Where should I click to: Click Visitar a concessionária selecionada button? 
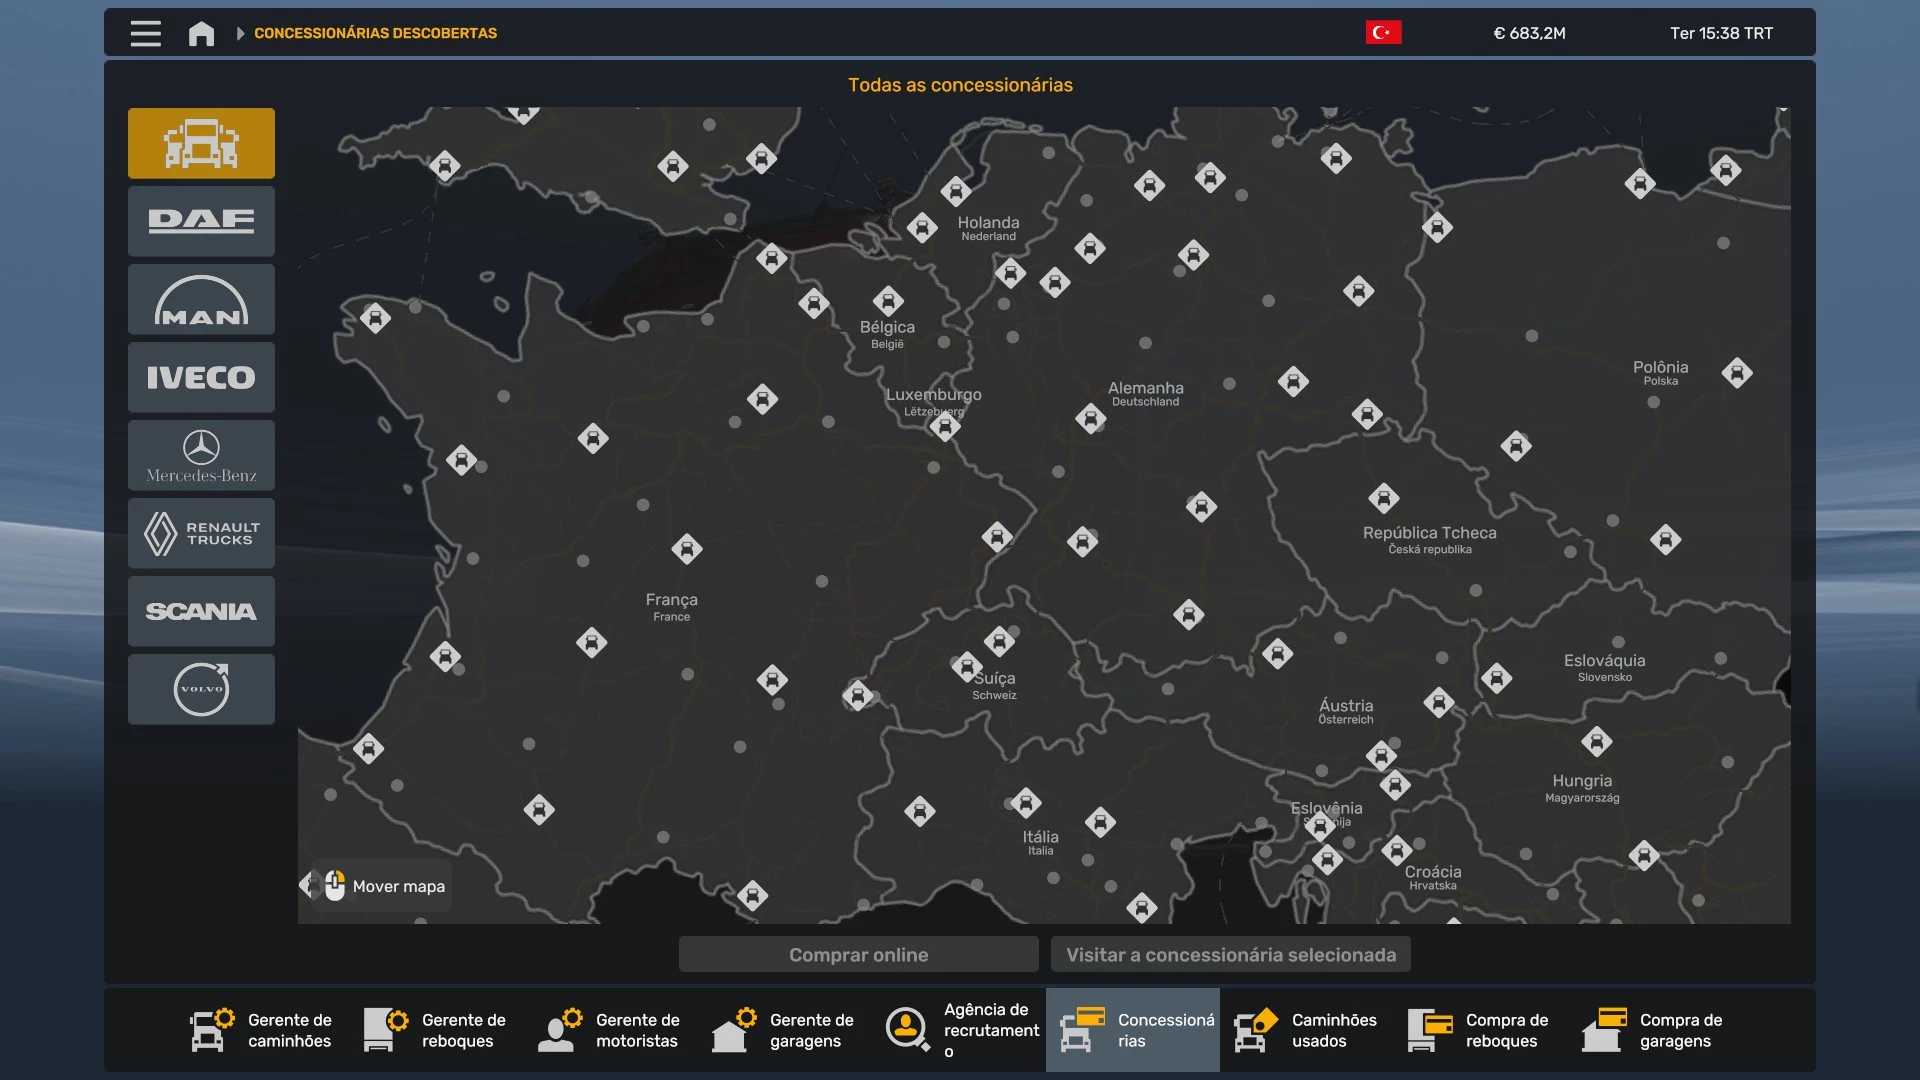coord(1230,954)
